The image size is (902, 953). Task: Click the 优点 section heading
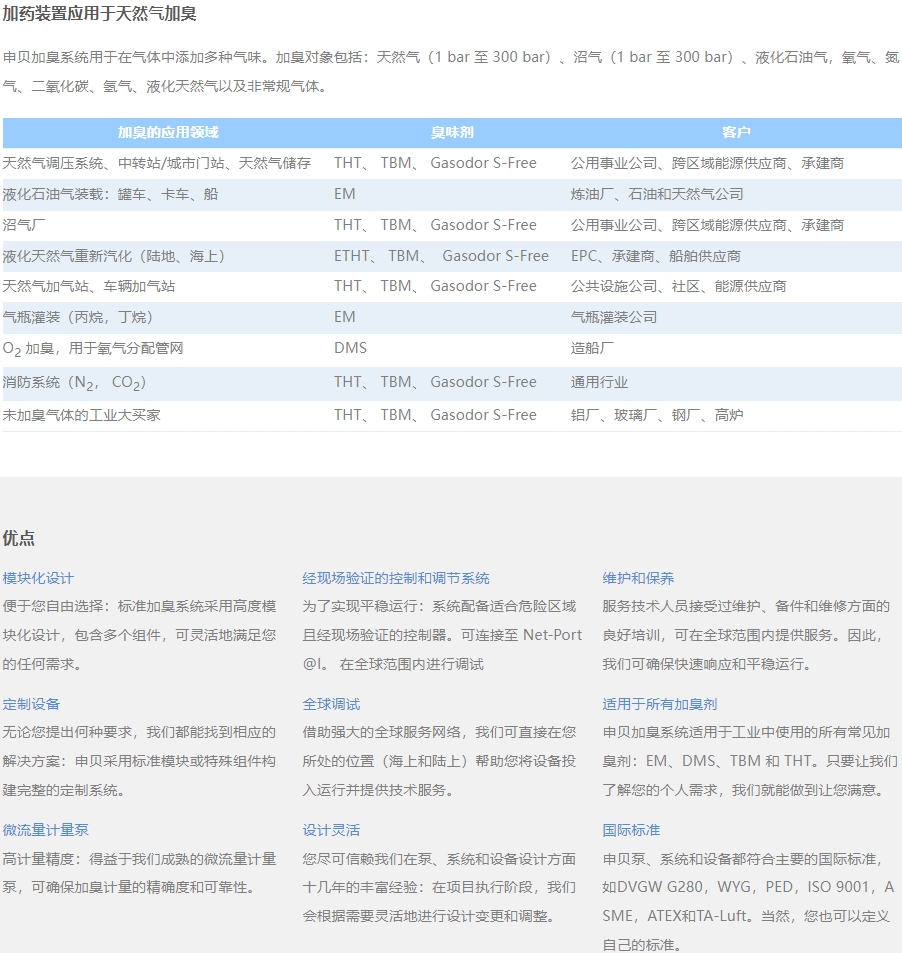tap(19, 538)
